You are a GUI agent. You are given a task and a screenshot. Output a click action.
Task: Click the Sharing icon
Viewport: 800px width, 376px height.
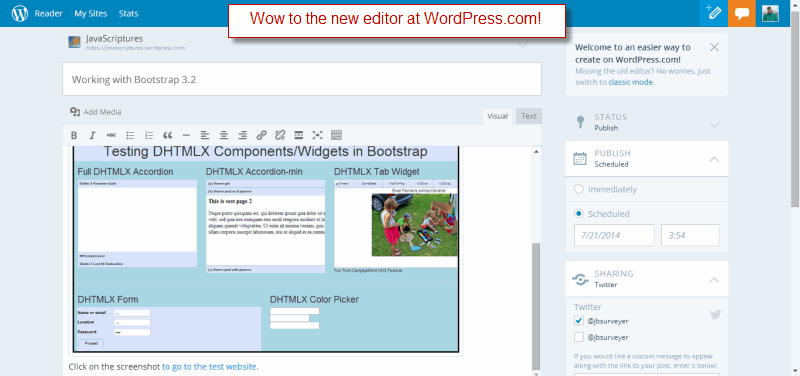(580, 279)
